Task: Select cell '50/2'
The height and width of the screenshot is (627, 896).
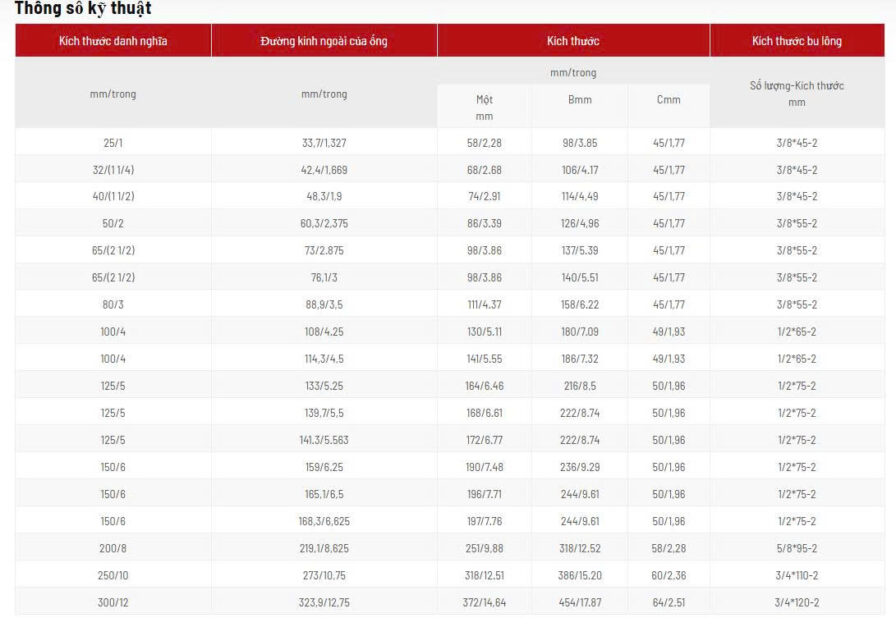Action: click(x=113, y=223)
